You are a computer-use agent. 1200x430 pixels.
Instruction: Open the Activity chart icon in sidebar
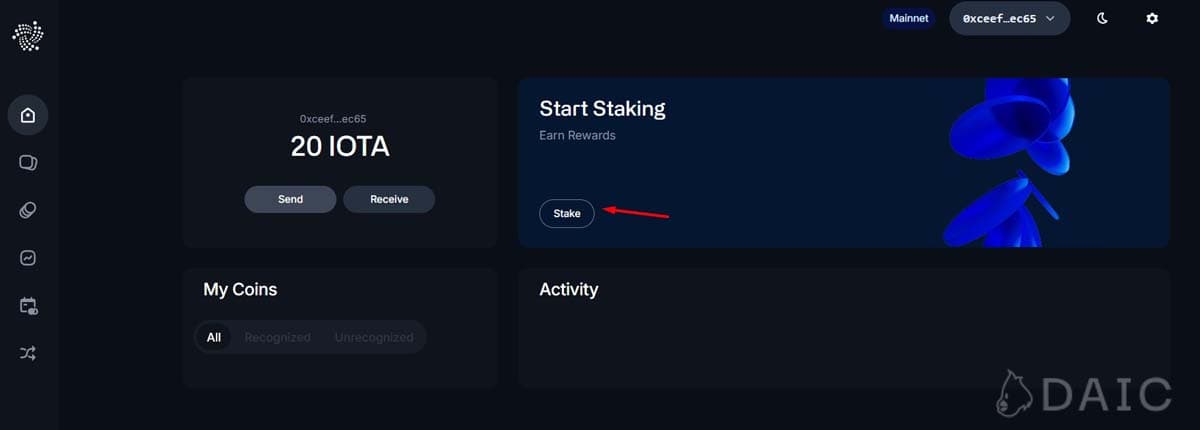(x=28, y=258)
